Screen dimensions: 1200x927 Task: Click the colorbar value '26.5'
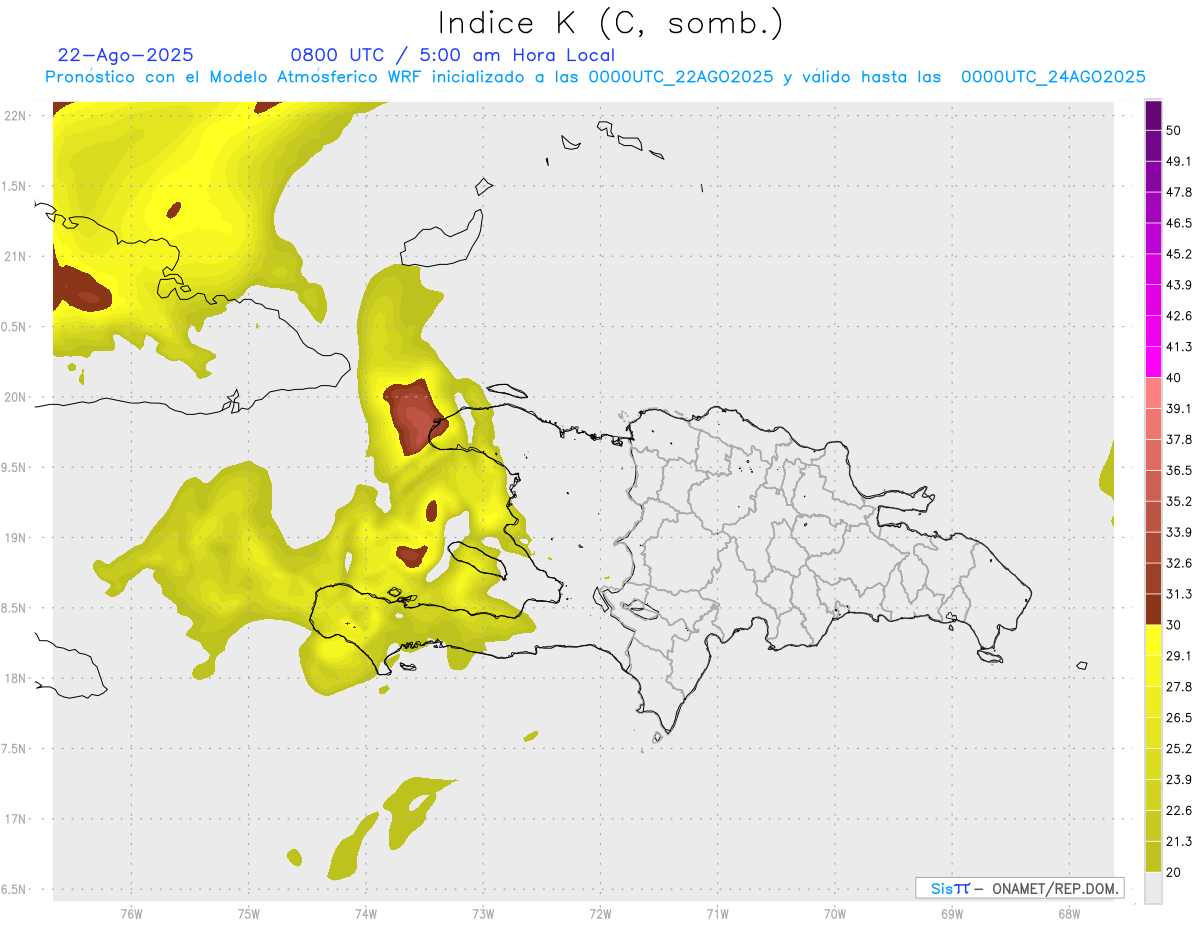point(1179,718)
